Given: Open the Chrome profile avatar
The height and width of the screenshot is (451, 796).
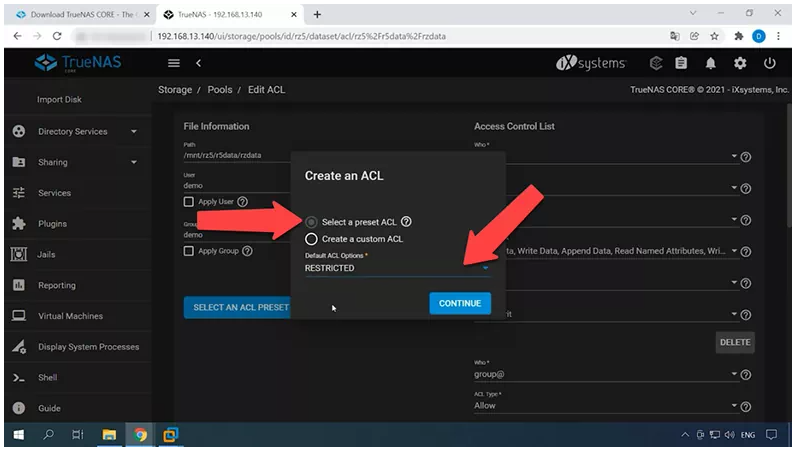Looking at the screenshot, I should point(758,36).
